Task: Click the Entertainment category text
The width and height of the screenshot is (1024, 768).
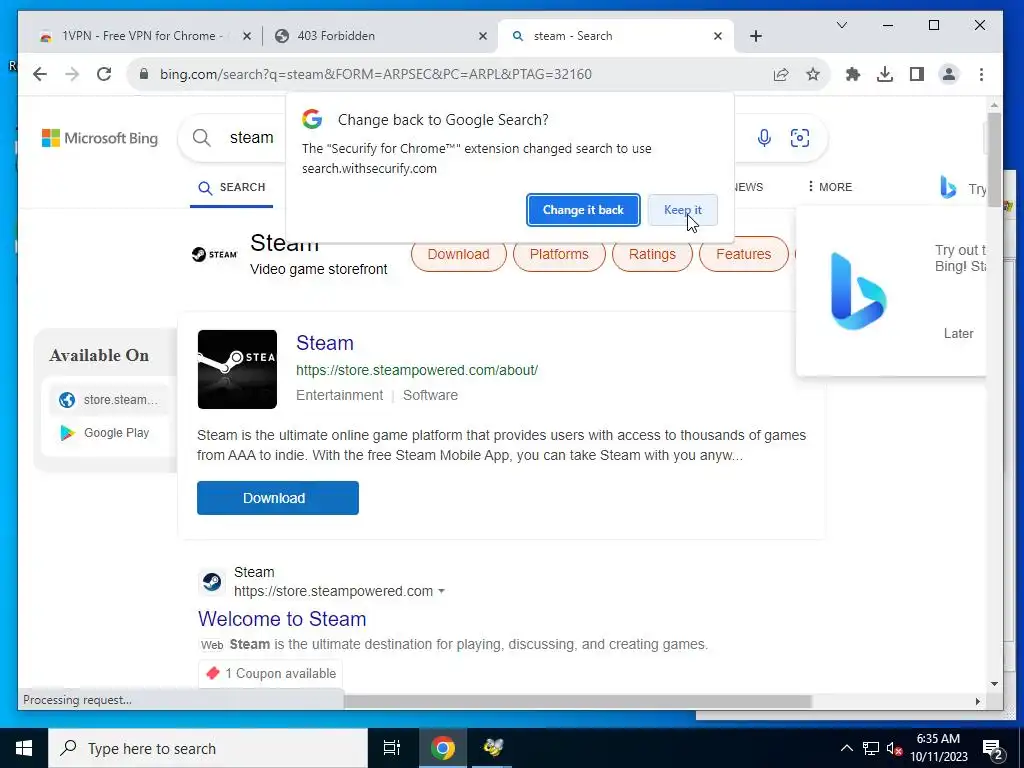Action: 340,395
